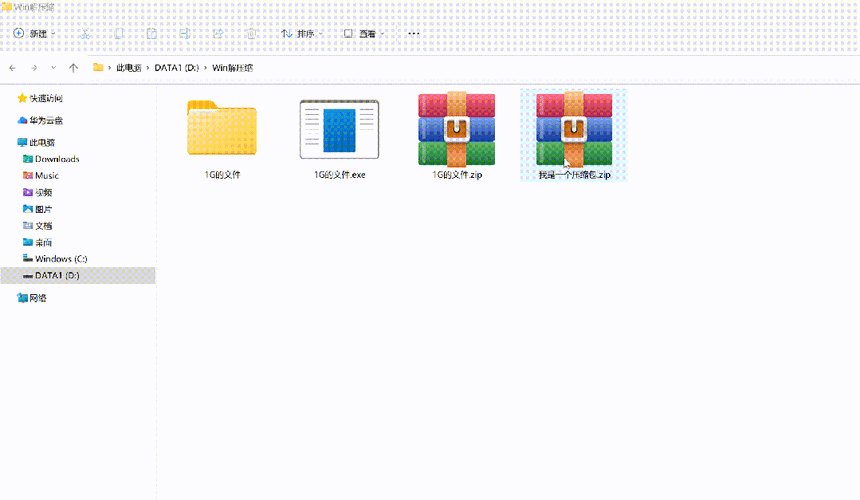Expand breadcrumb chevron after 此电脑
The height and width of the screenshot is (500, 860).
(x=148, y=68)
